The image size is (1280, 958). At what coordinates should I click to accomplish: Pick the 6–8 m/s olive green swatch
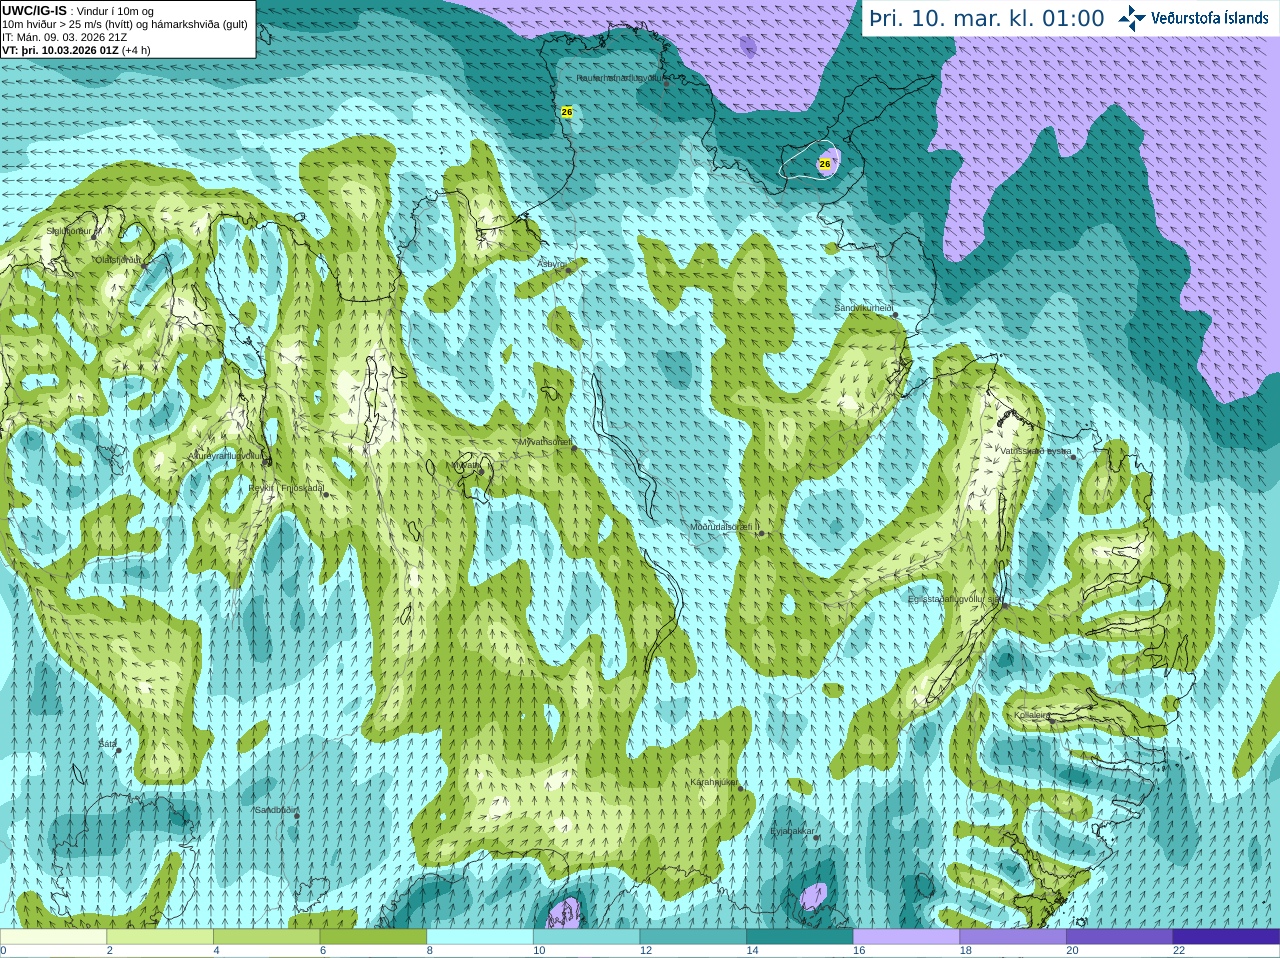pos(373,937)
